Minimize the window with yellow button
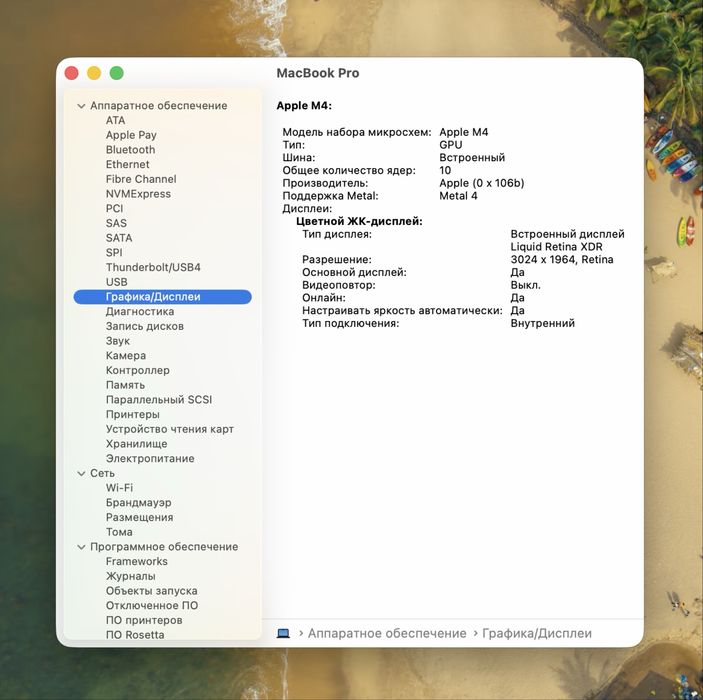This screenshot has width=703, height=700. pos(94,73)
